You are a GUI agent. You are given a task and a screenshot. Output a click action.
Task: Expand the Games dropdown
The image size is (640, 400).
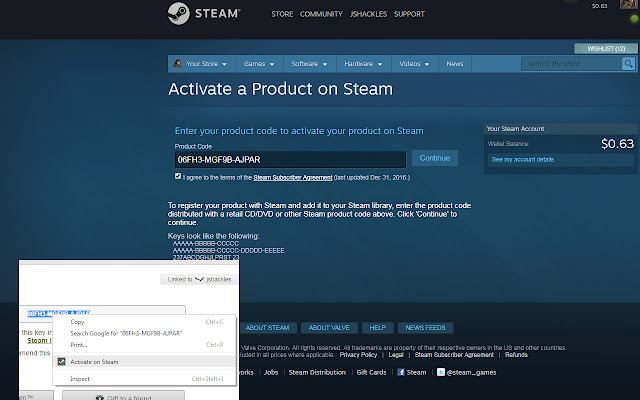click(x=259, y=64)
